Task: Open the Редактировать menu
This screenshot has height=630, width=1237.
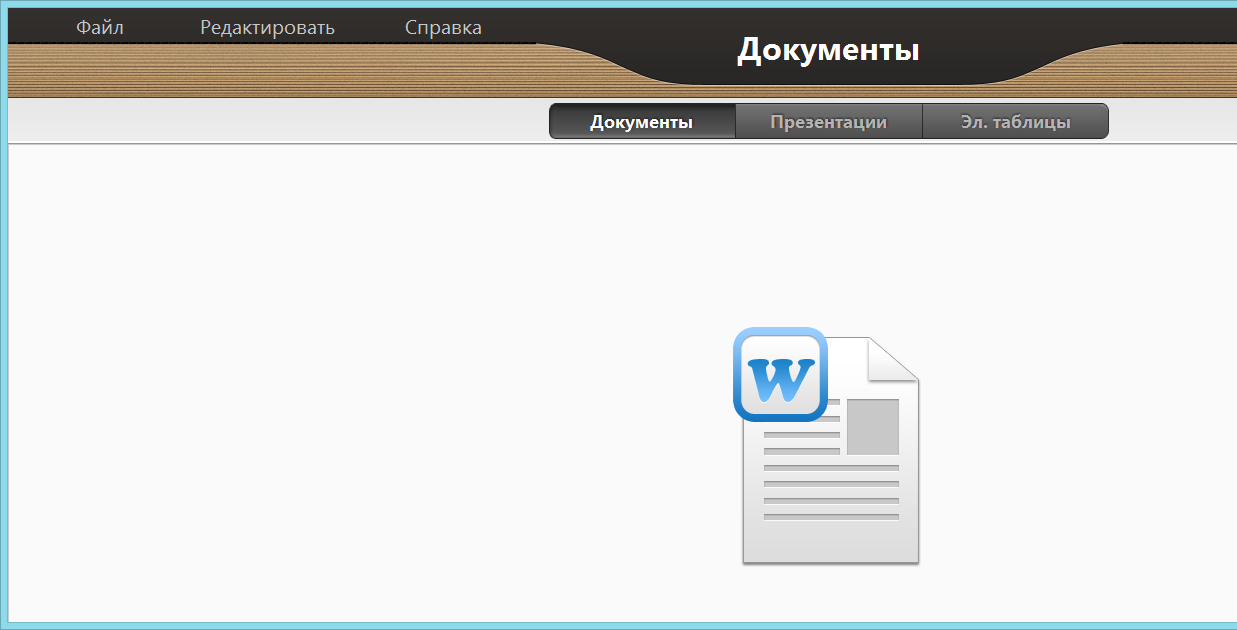Action: click(x=267, y=28)
